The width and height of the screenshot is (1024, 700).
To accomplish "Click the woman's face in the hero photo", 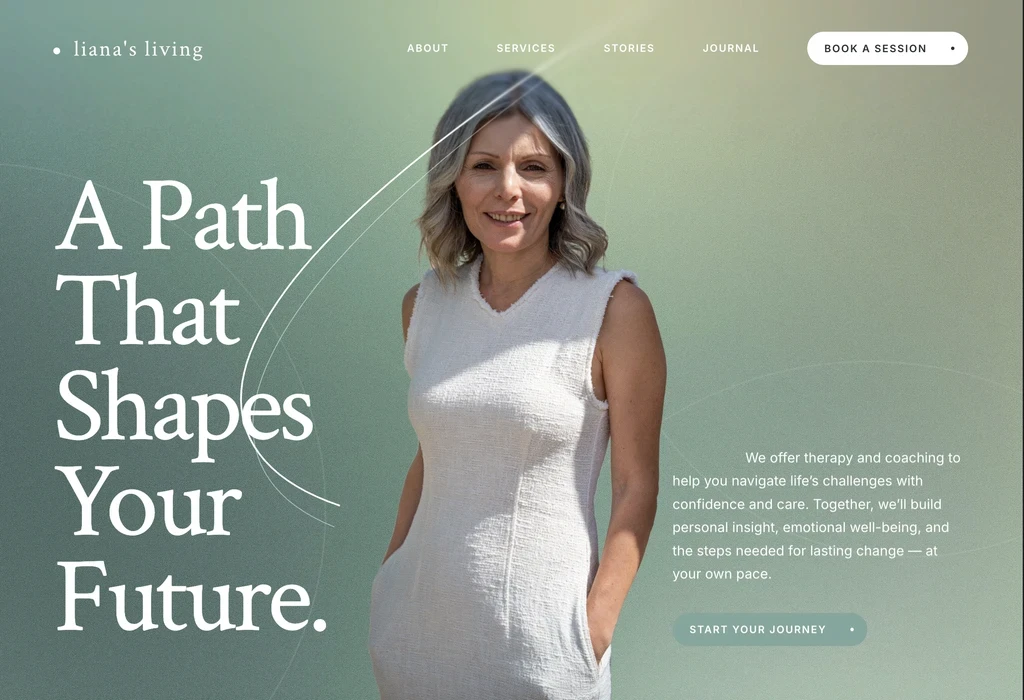I will coord(509,186).
